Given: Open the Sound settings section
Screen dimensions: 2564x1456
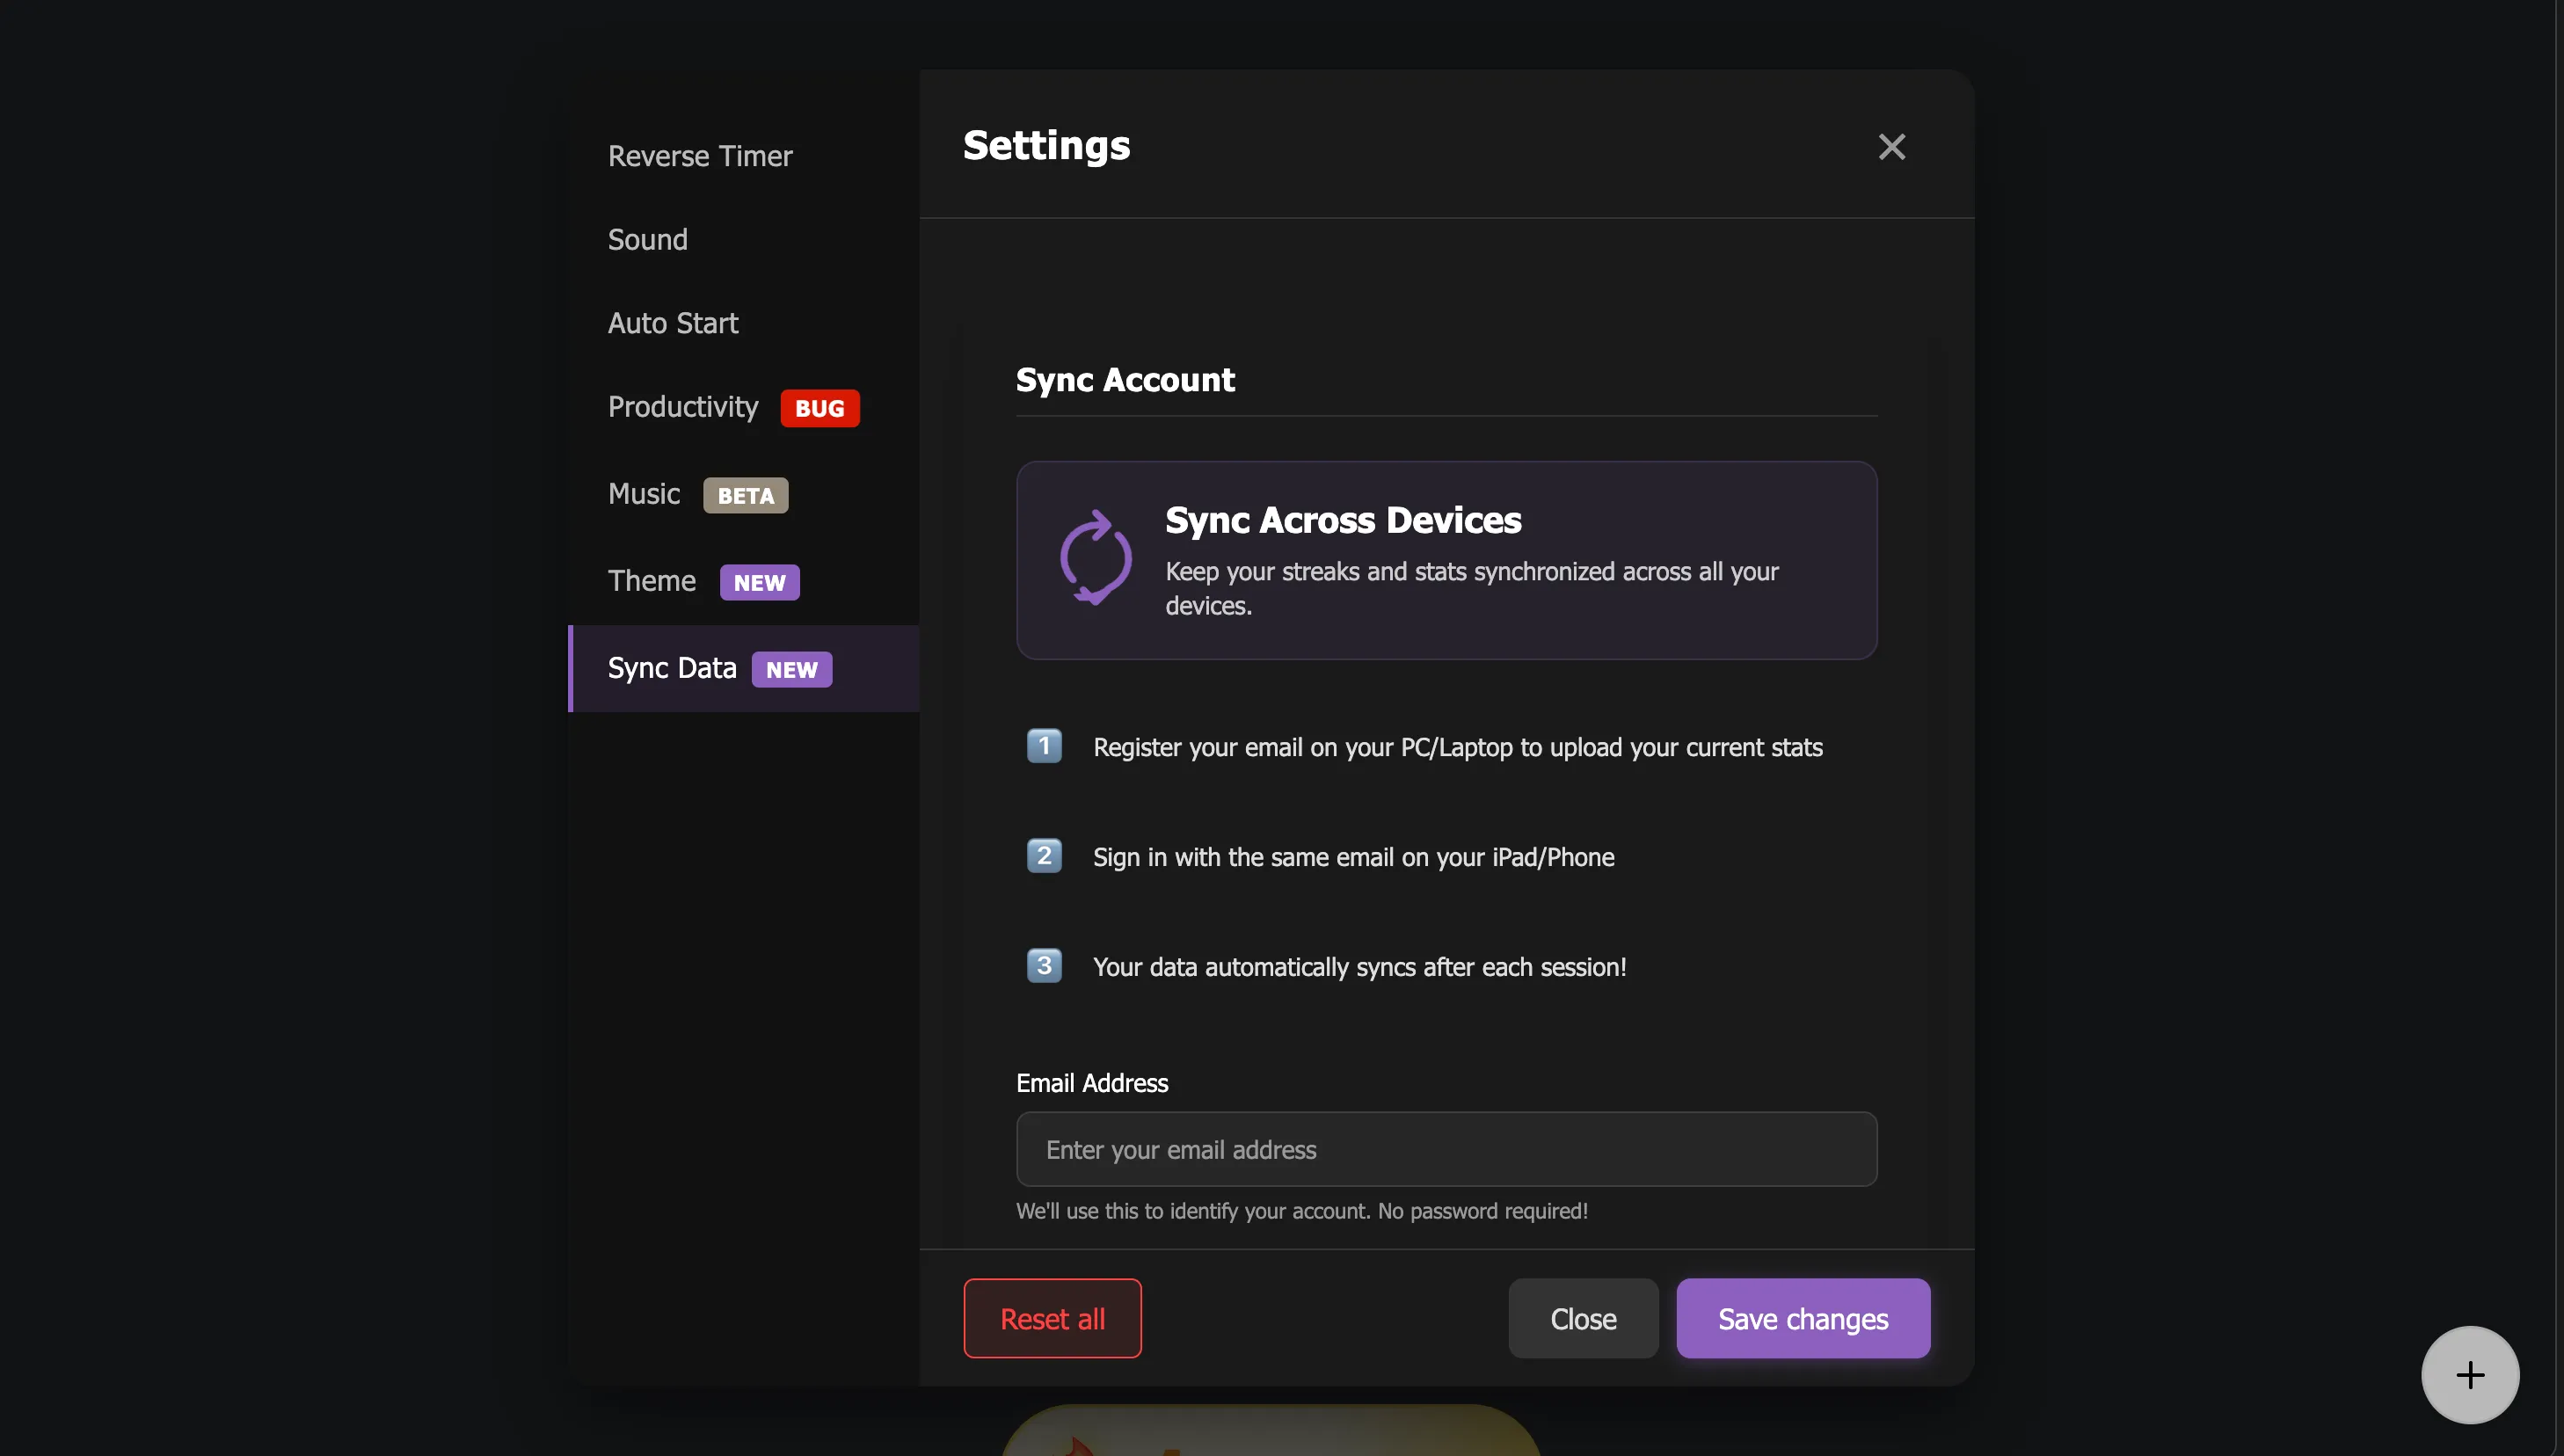Looking at the screenshot, I should [x=647, y=239].
